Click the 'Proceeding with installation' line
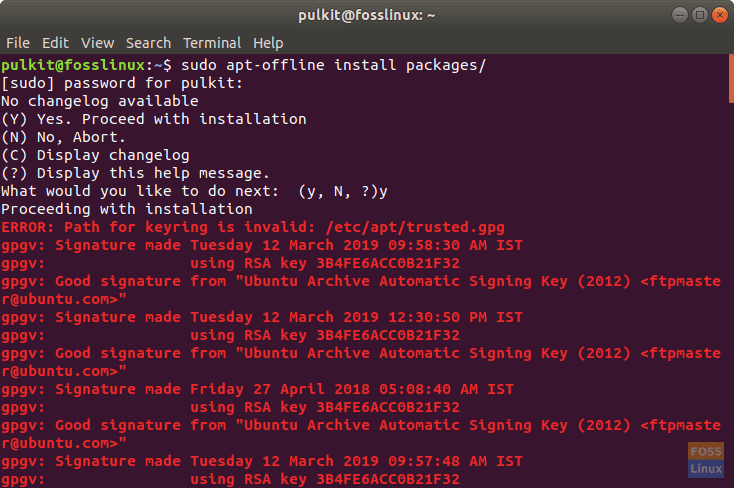Image resolution: width=734 pixels, height=488 pixels. (127, 209)
